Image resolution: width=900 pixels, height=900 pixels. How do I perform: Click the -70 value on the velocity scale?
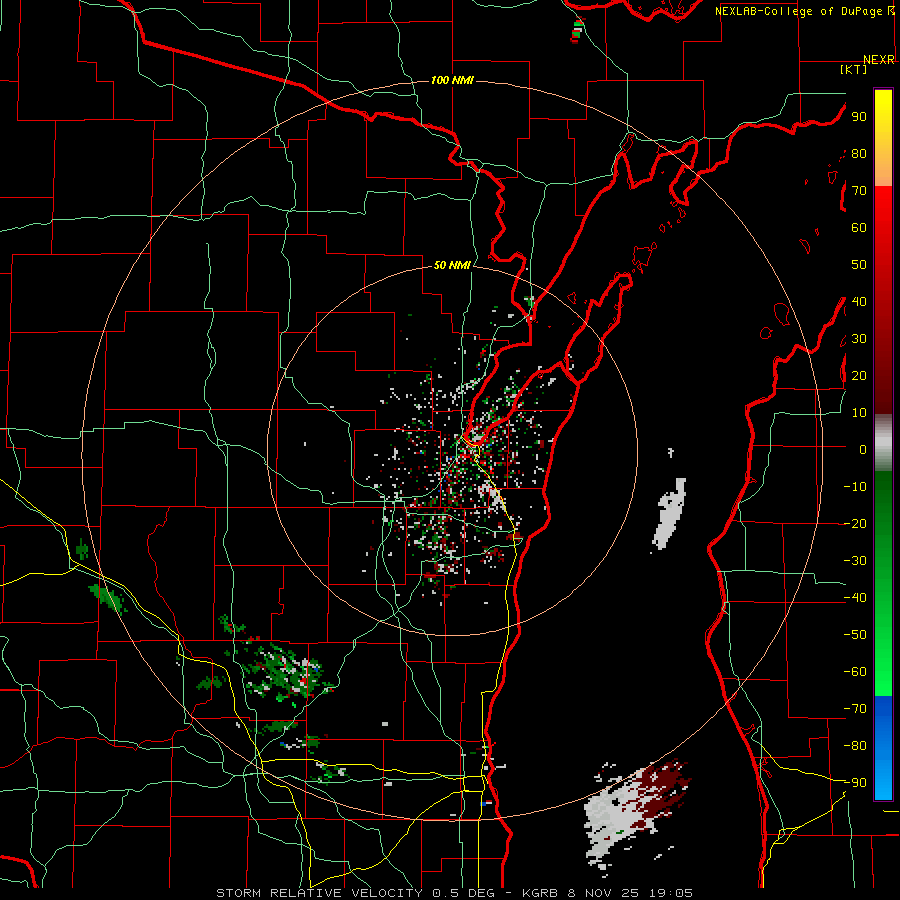(855, 708)
